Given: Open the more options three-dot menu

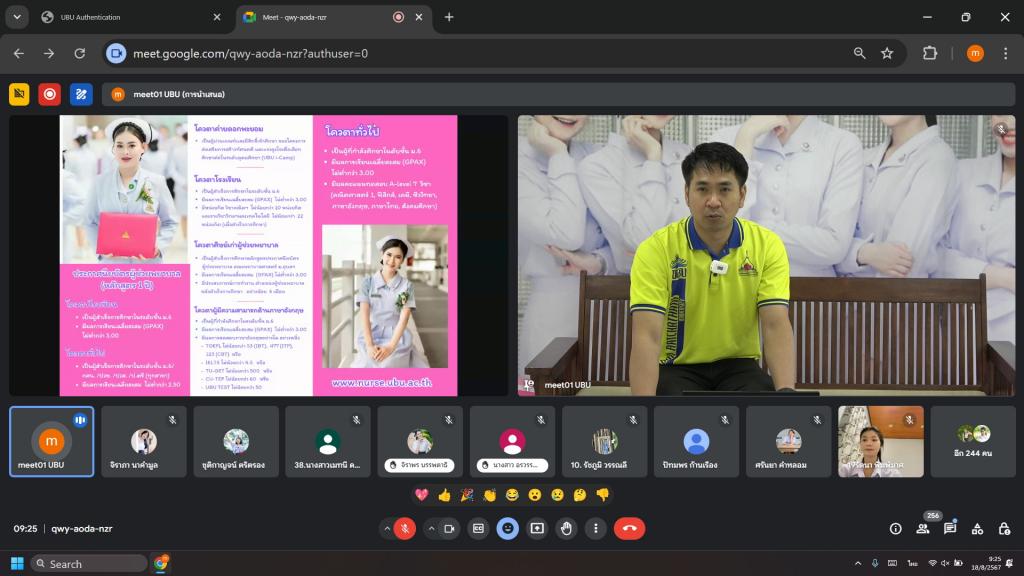Looking at the screenshot, I should (596, 528).
